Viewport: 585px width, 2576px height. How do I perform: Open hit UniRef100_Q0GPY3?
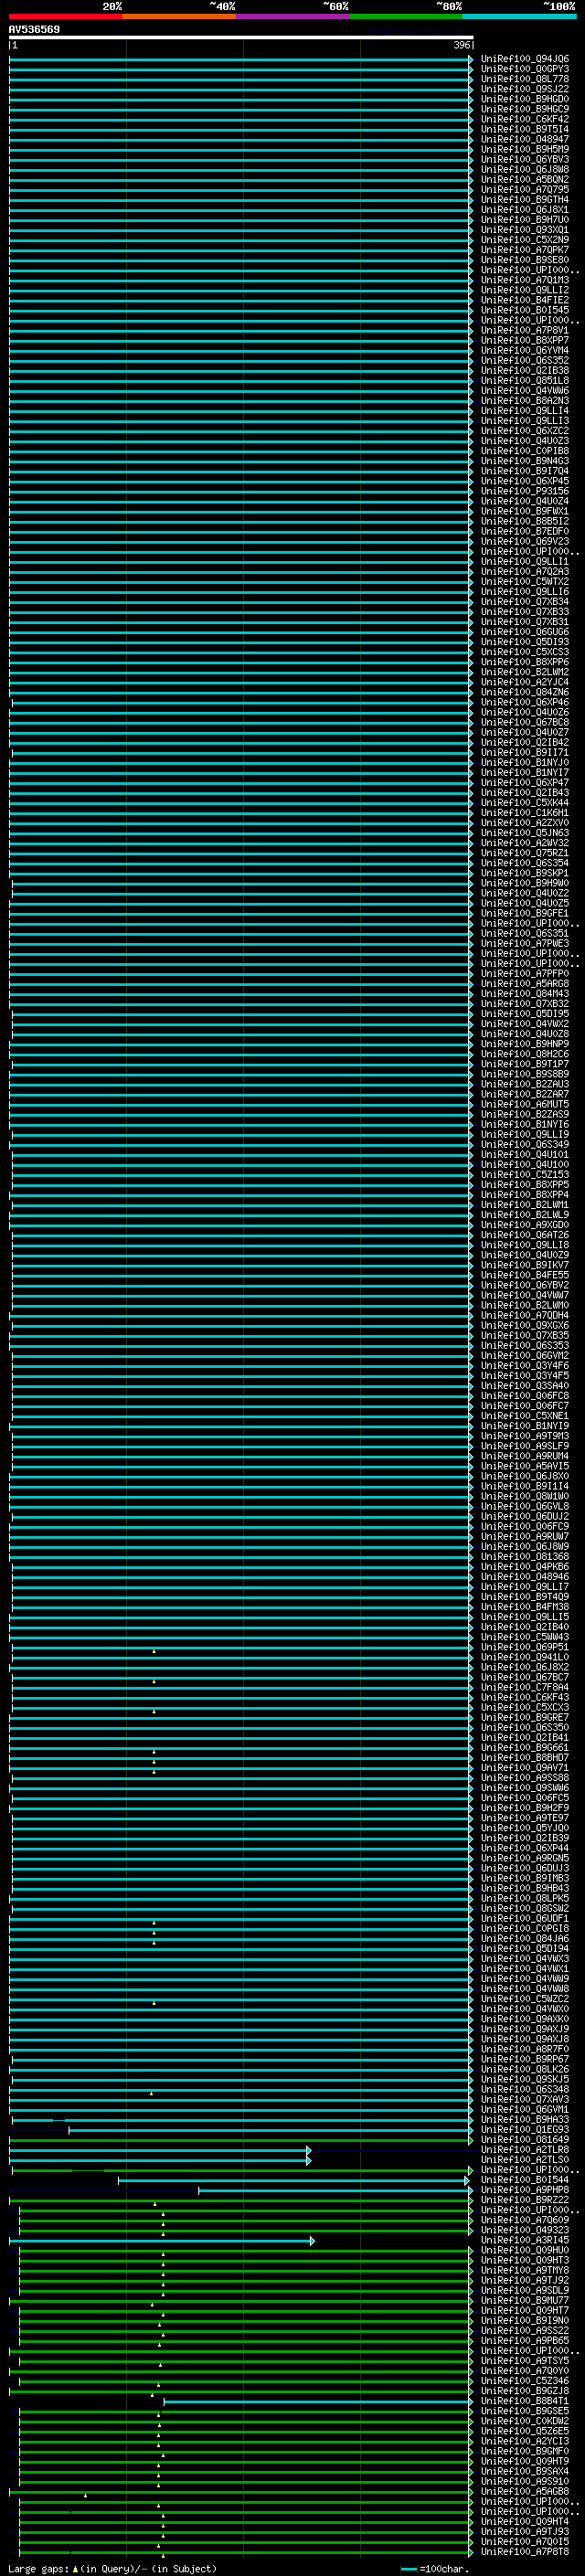tap(525, 69)
